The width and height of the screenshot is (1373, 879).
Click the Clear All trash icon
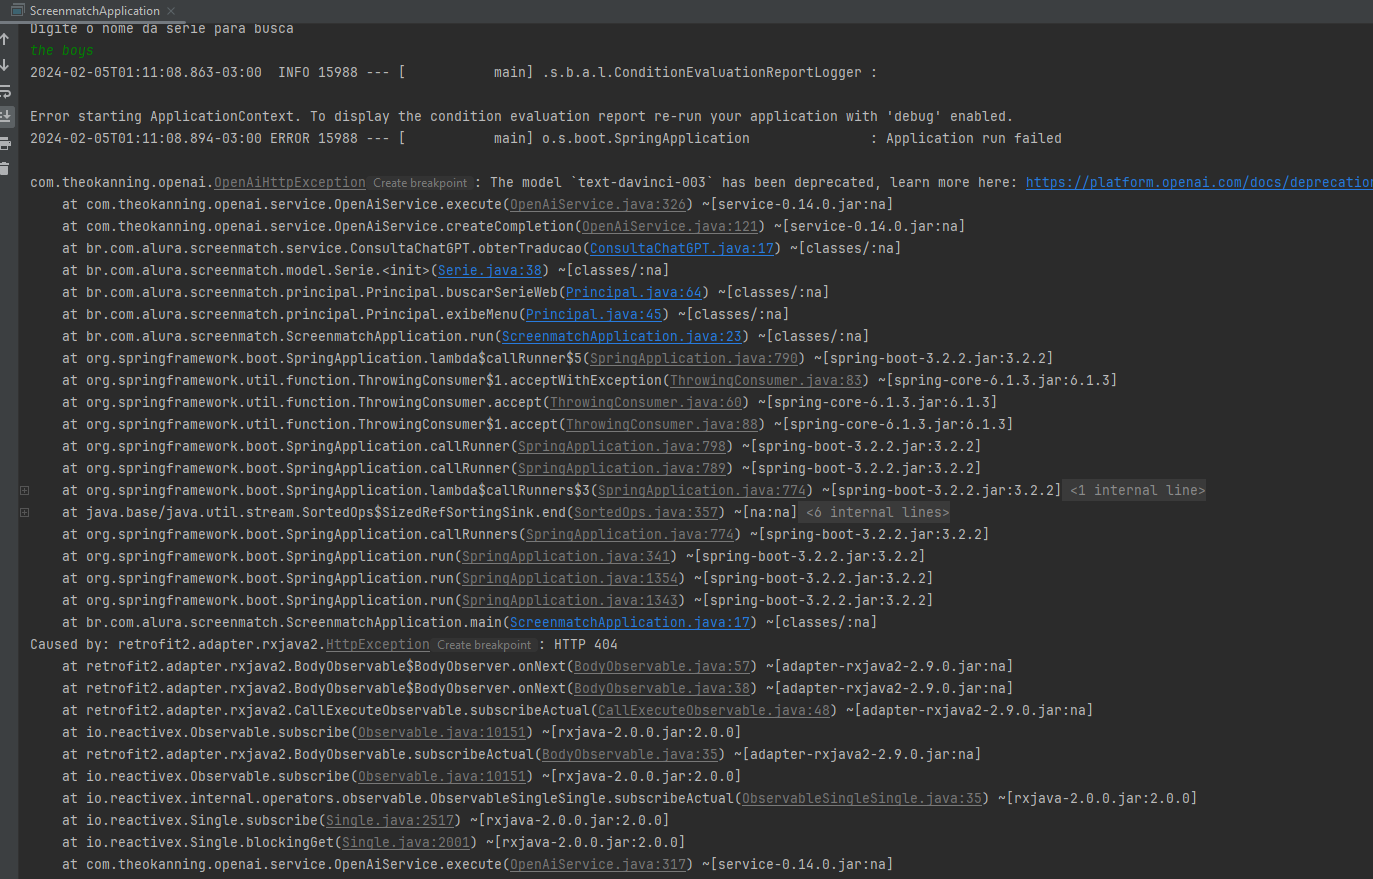(5, 169)
